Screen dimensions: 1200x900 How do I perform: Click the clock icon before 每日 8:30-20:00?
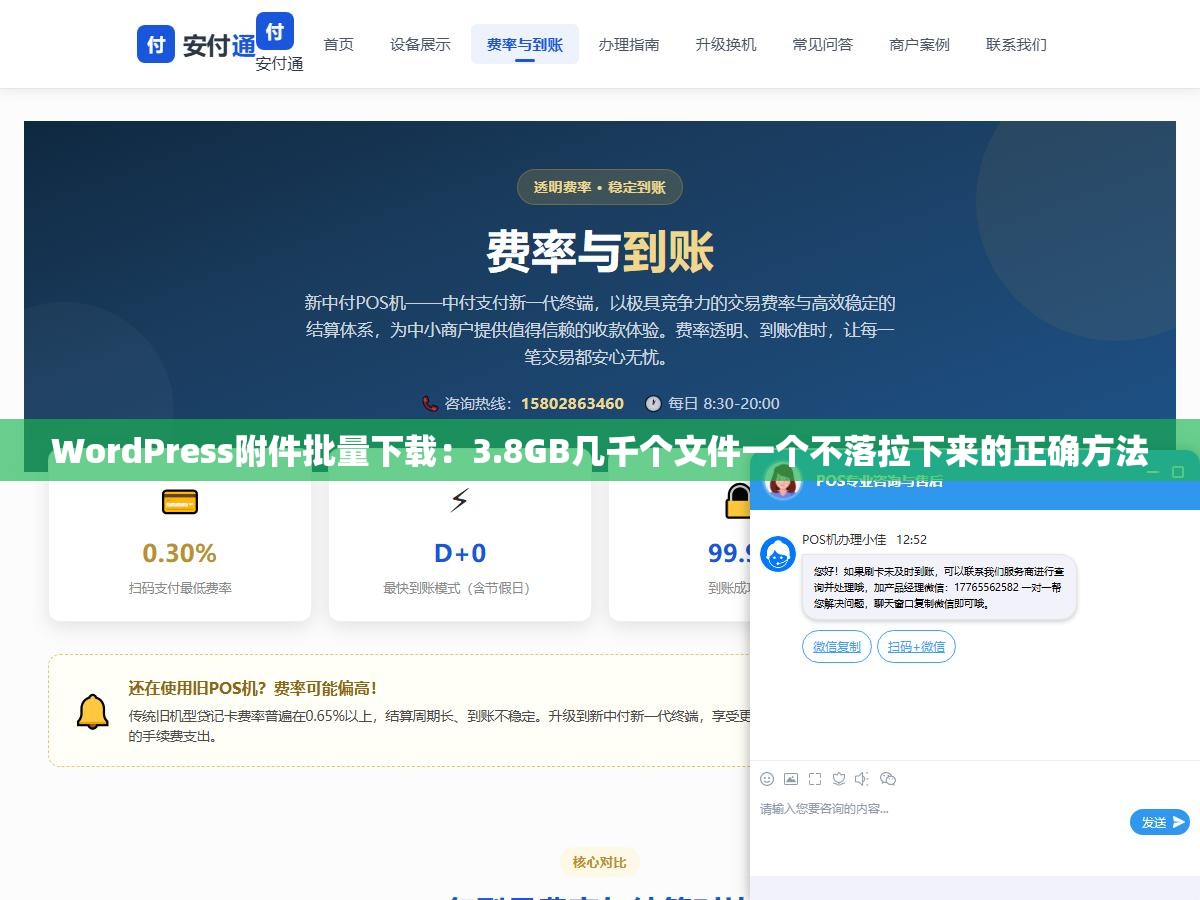(x=653, y=404)
